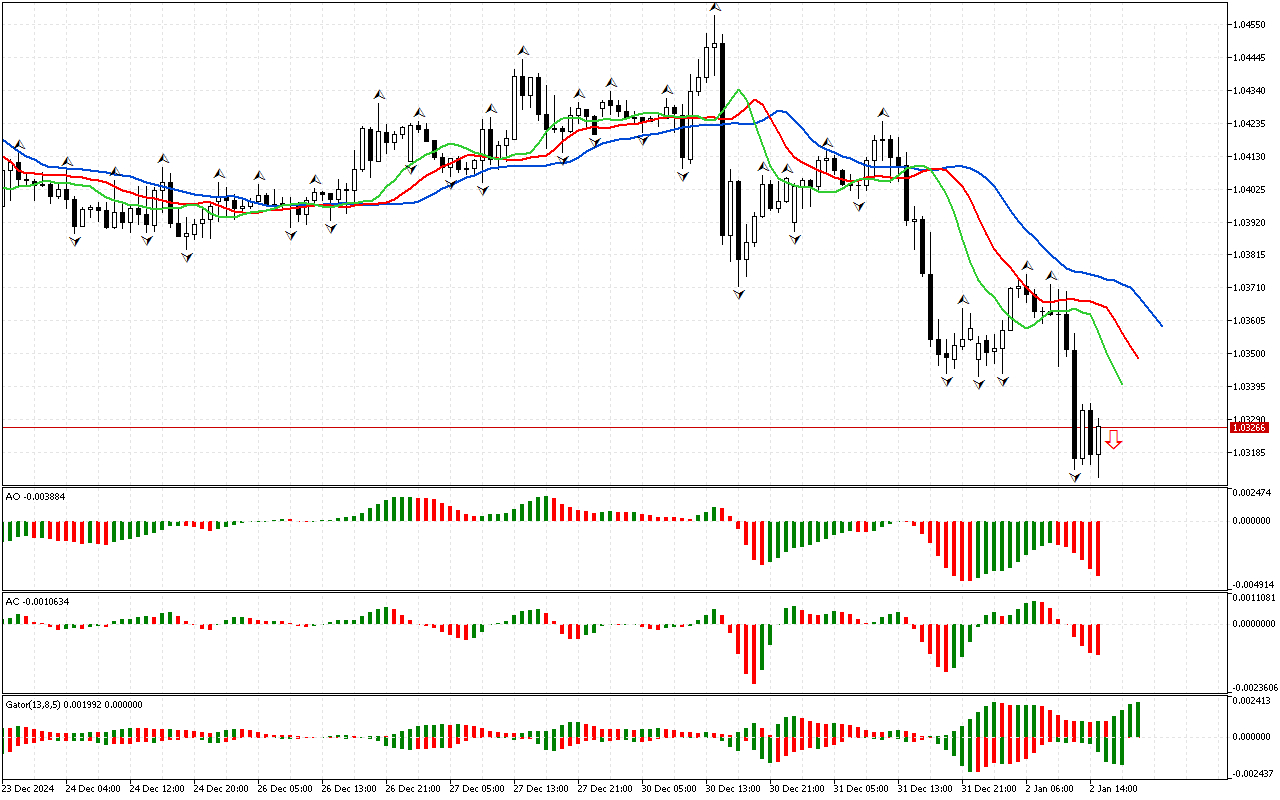
Task: Click price level 1.03815 on the scale
Action: [1250, 254]
